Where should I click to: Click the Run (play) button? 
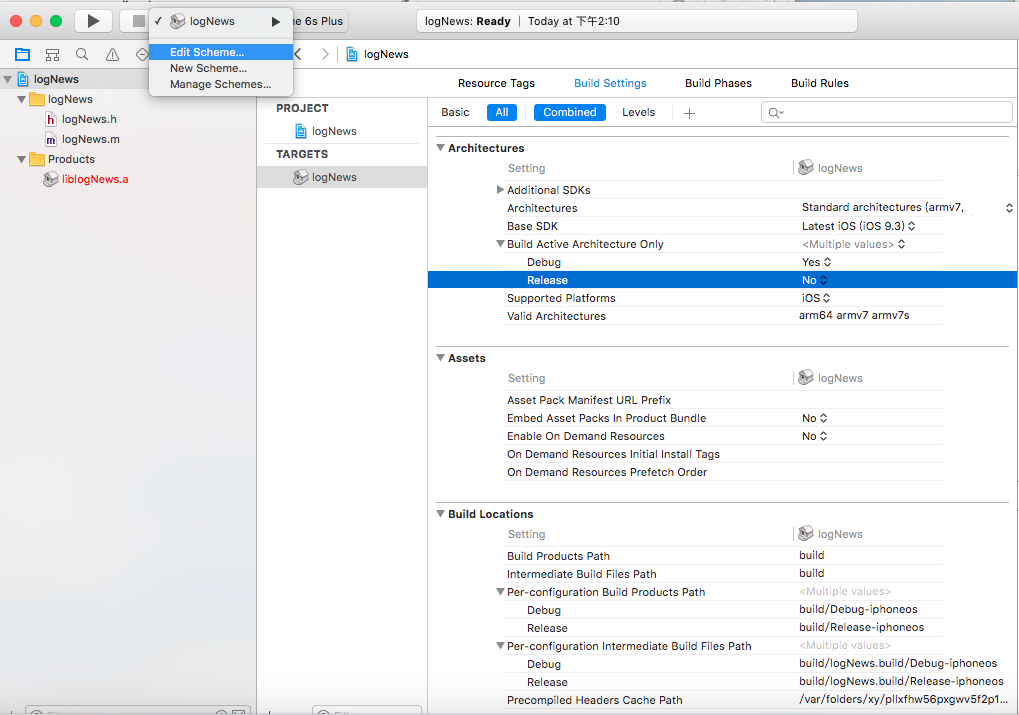93,21
